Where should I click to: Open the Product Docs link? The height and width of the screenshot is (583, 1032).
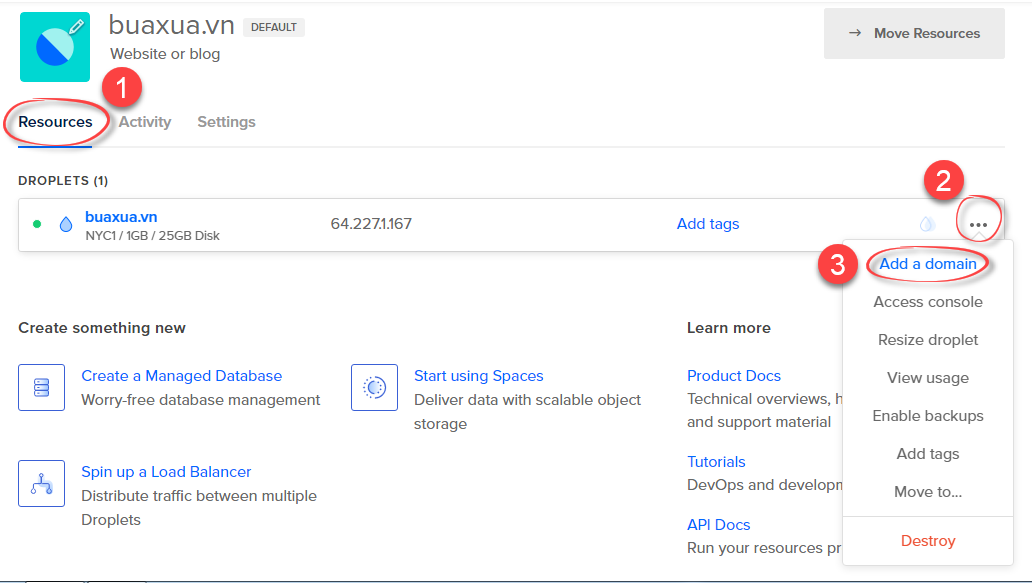tap(734, 376)
